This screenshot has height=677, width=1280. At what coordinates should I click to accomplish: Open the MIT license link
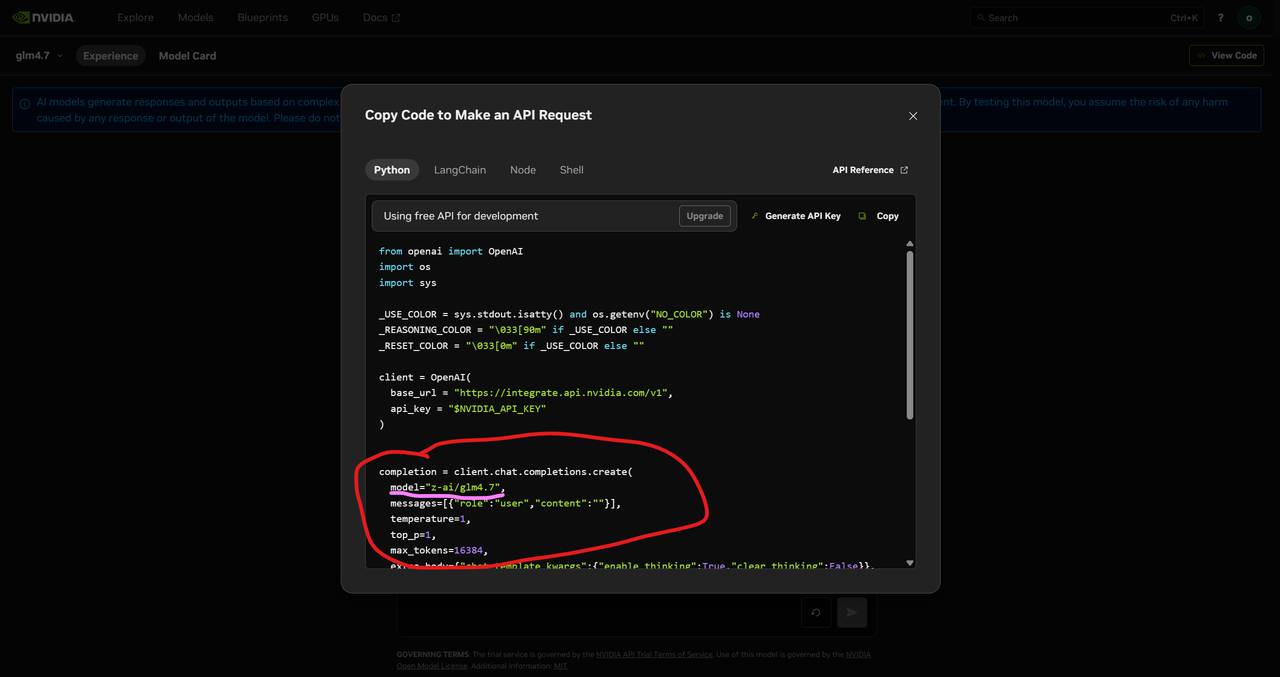(561, 666)
